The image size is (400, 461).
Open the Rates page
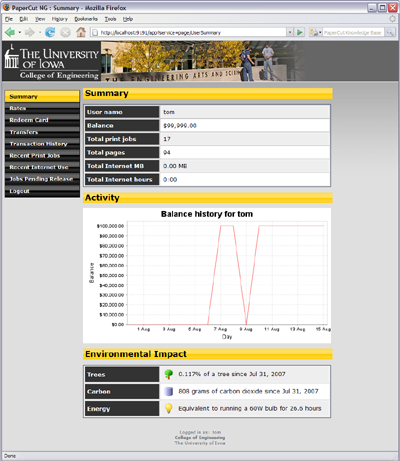[42, 108]
